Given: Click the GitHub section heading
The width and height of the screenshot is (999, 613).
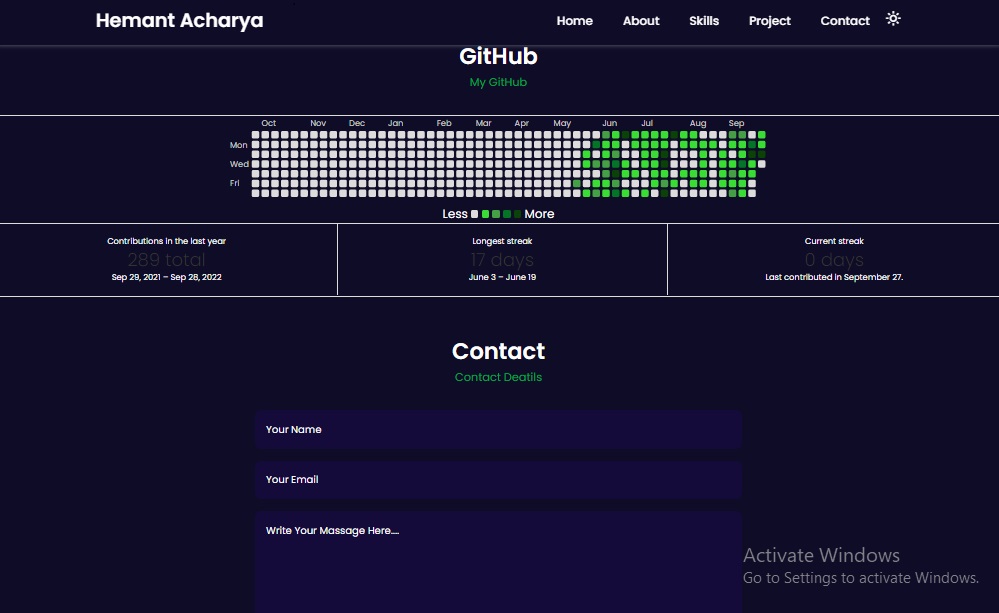Looking at the screenshot, I should click(498, 56).
